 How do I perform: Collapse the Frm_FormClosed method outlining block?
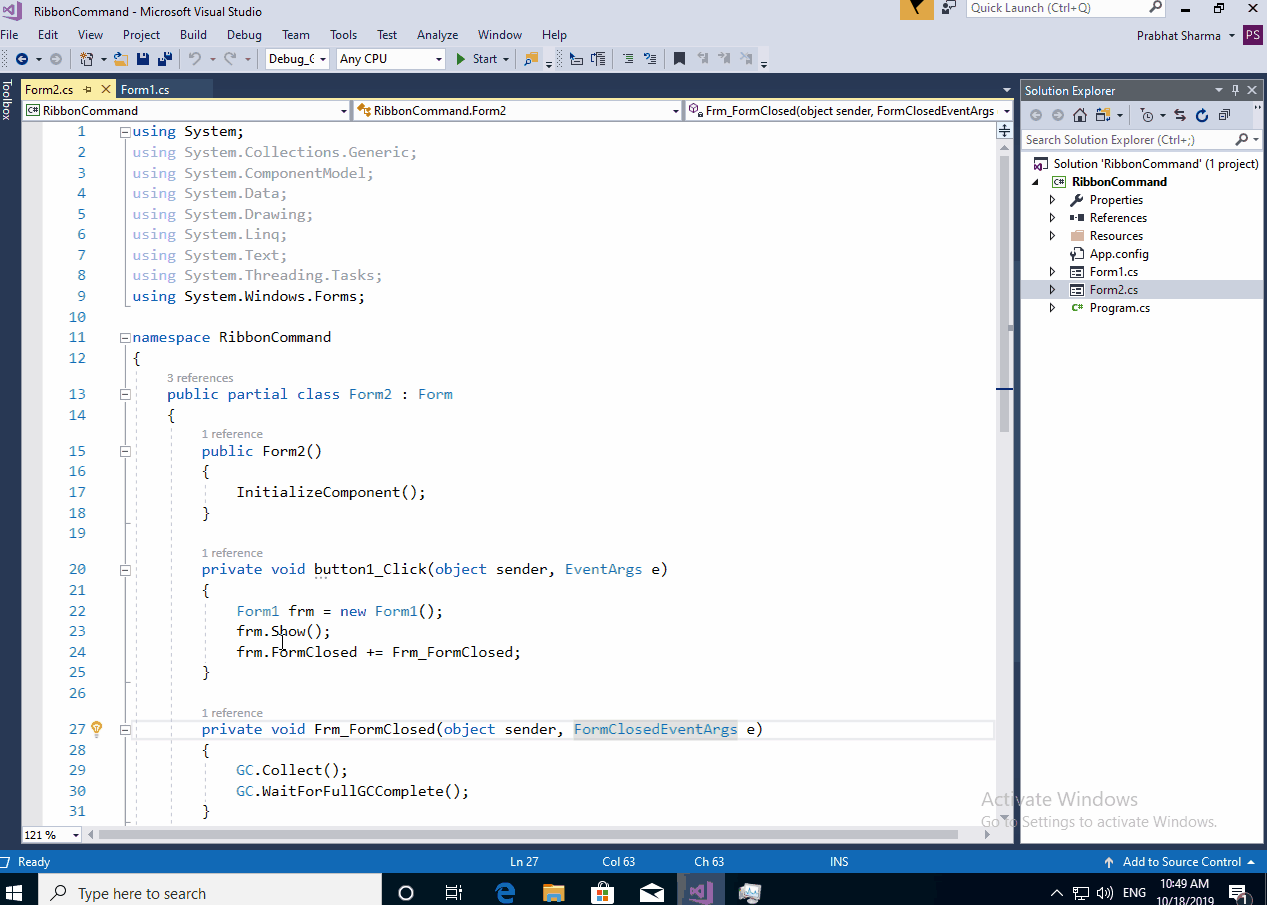125,730
